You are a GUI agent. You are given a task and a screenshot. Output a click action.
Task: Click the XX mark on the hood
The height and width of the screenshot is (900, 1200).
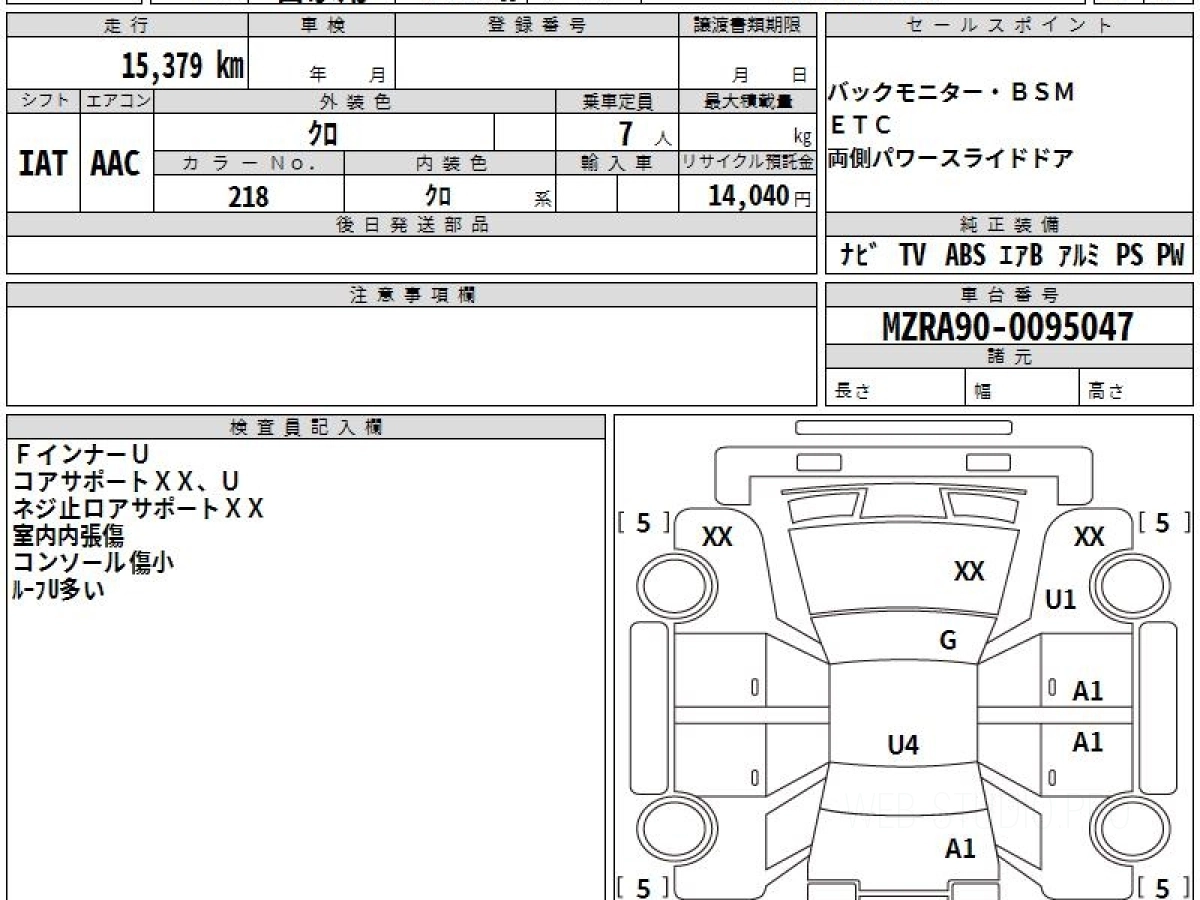(x=969, y=571)
